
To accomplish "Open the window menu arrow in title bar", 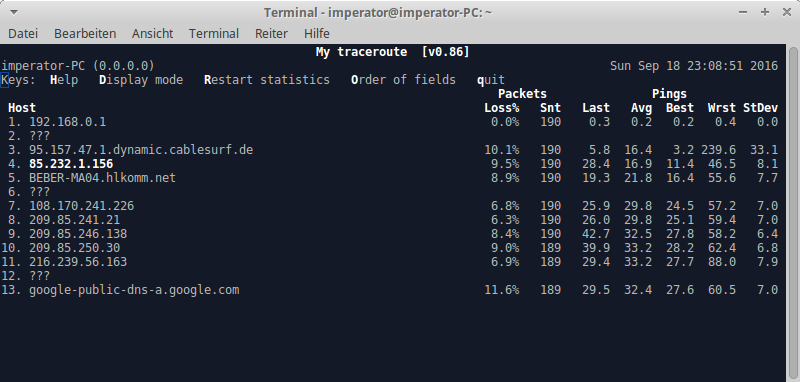I will (x=13, y=12).
